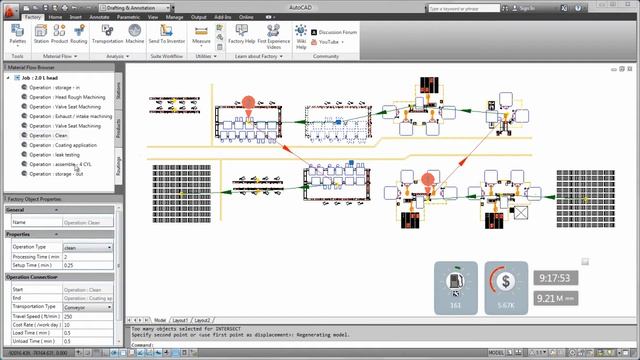The image size is (640, 360).
Task: Open the Products side tab
Action: (x=118, y=128)
